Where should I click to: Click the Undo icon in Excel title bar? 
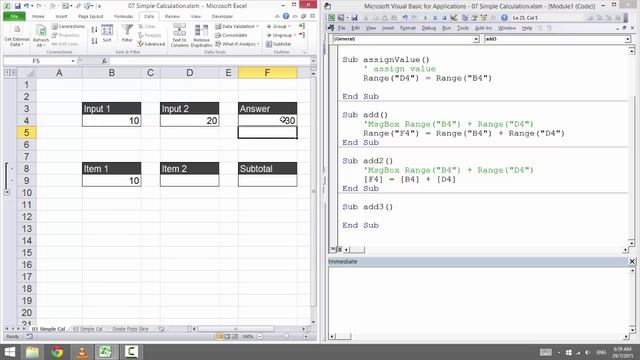pos(27,6)
